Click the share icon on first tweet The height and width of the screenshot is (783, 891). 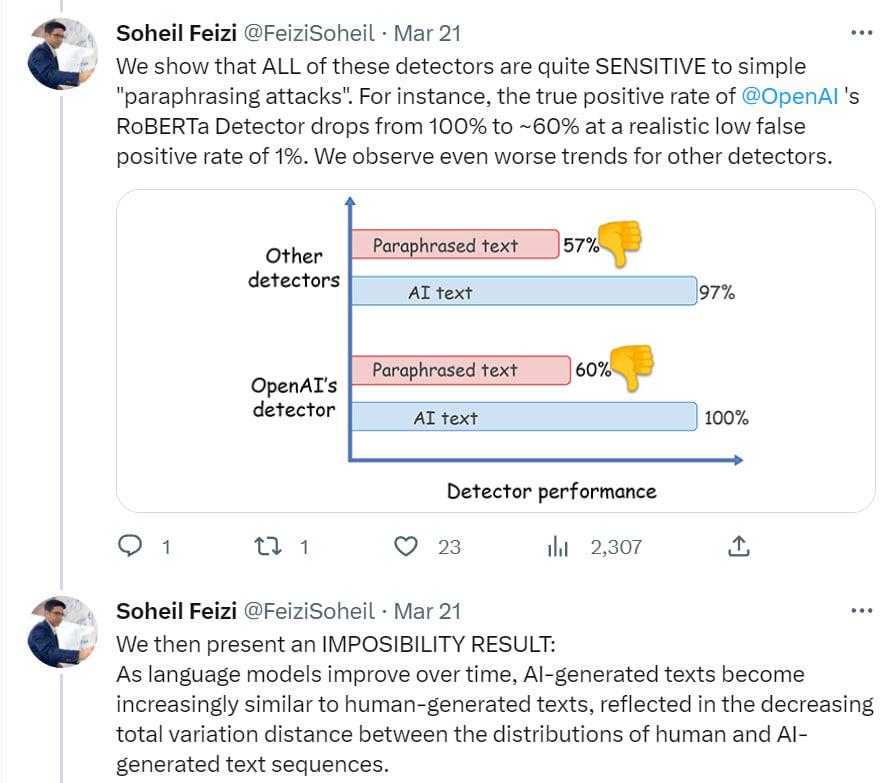coord(738,546)
